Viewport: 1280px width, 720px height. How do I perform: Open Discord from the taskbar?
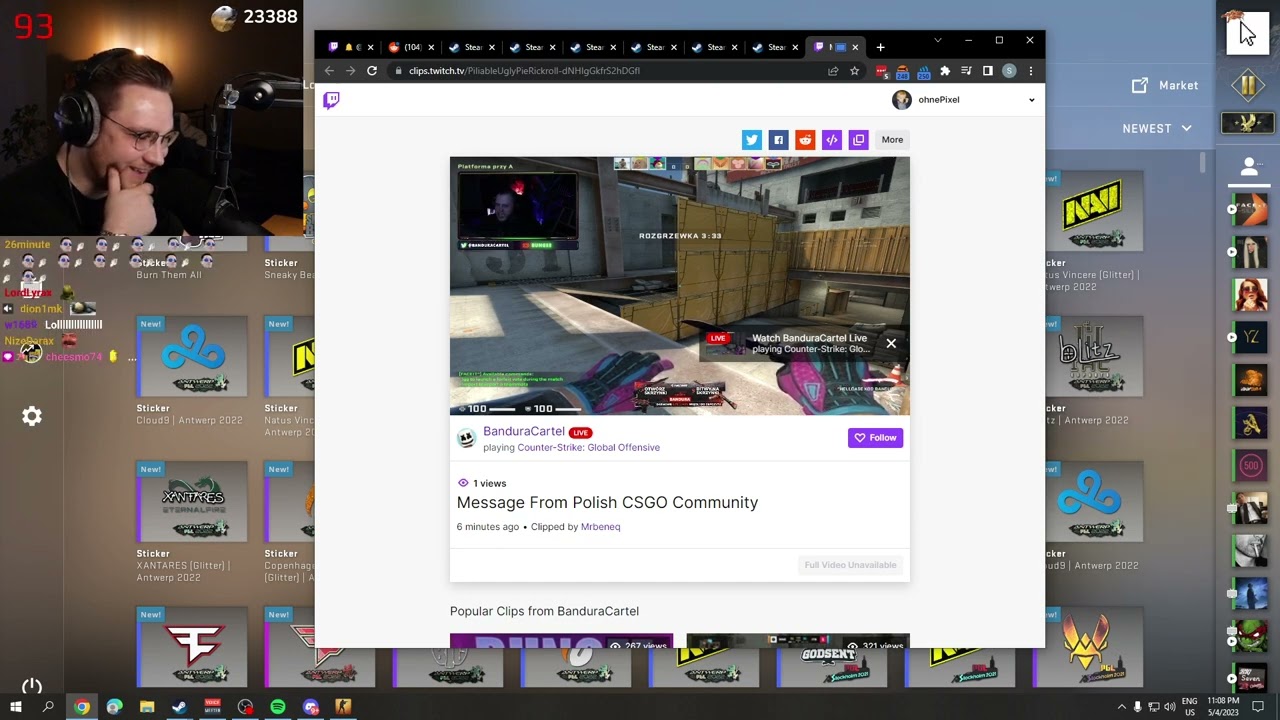point(311,707)
